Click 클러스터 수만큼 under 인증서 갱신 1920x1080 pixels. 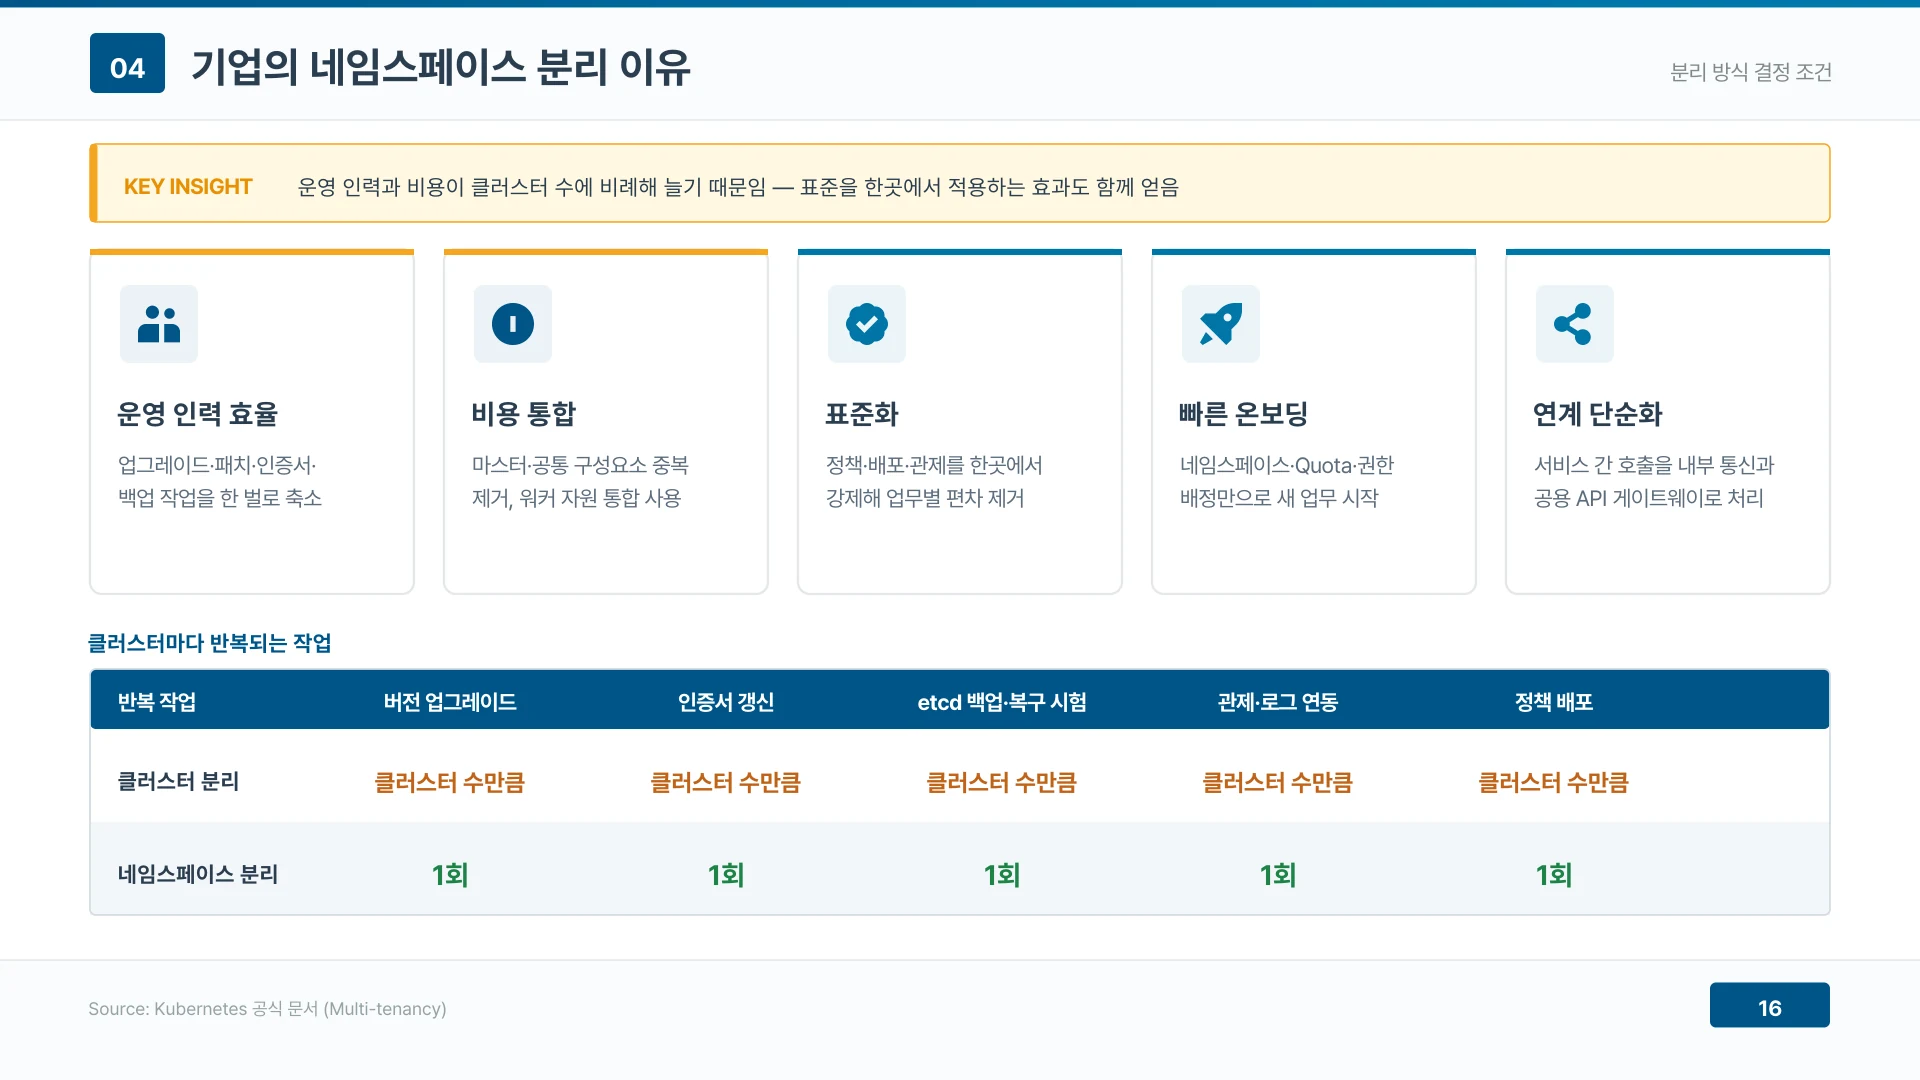(726, 782)
